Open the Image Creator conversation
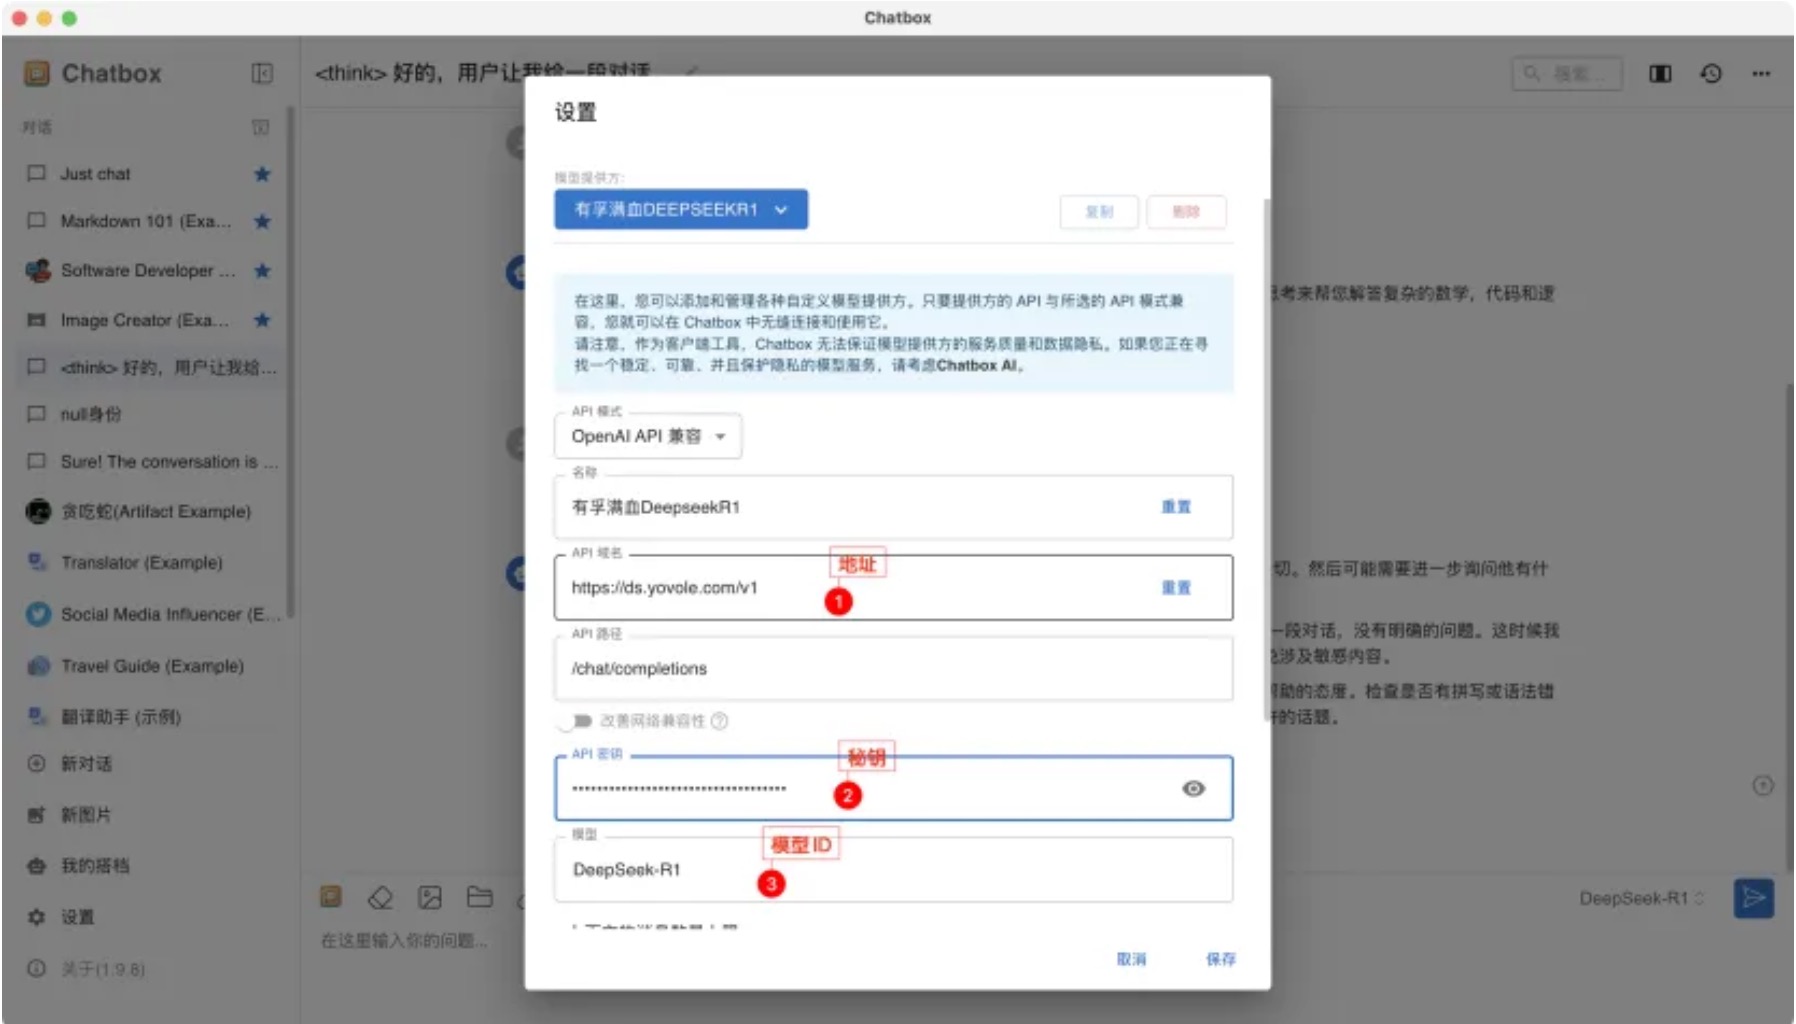The height and width of the screenshot is (1024, 1796). pos(150,320)
